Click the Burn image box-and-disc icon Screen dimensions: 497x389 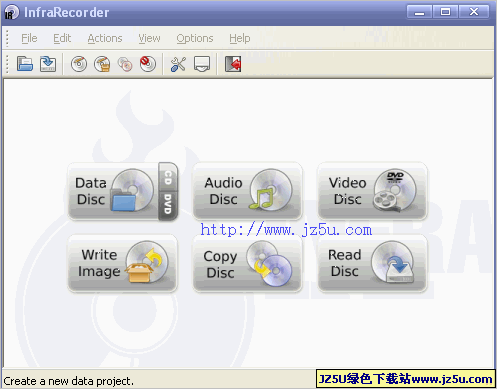click(102, 64)
